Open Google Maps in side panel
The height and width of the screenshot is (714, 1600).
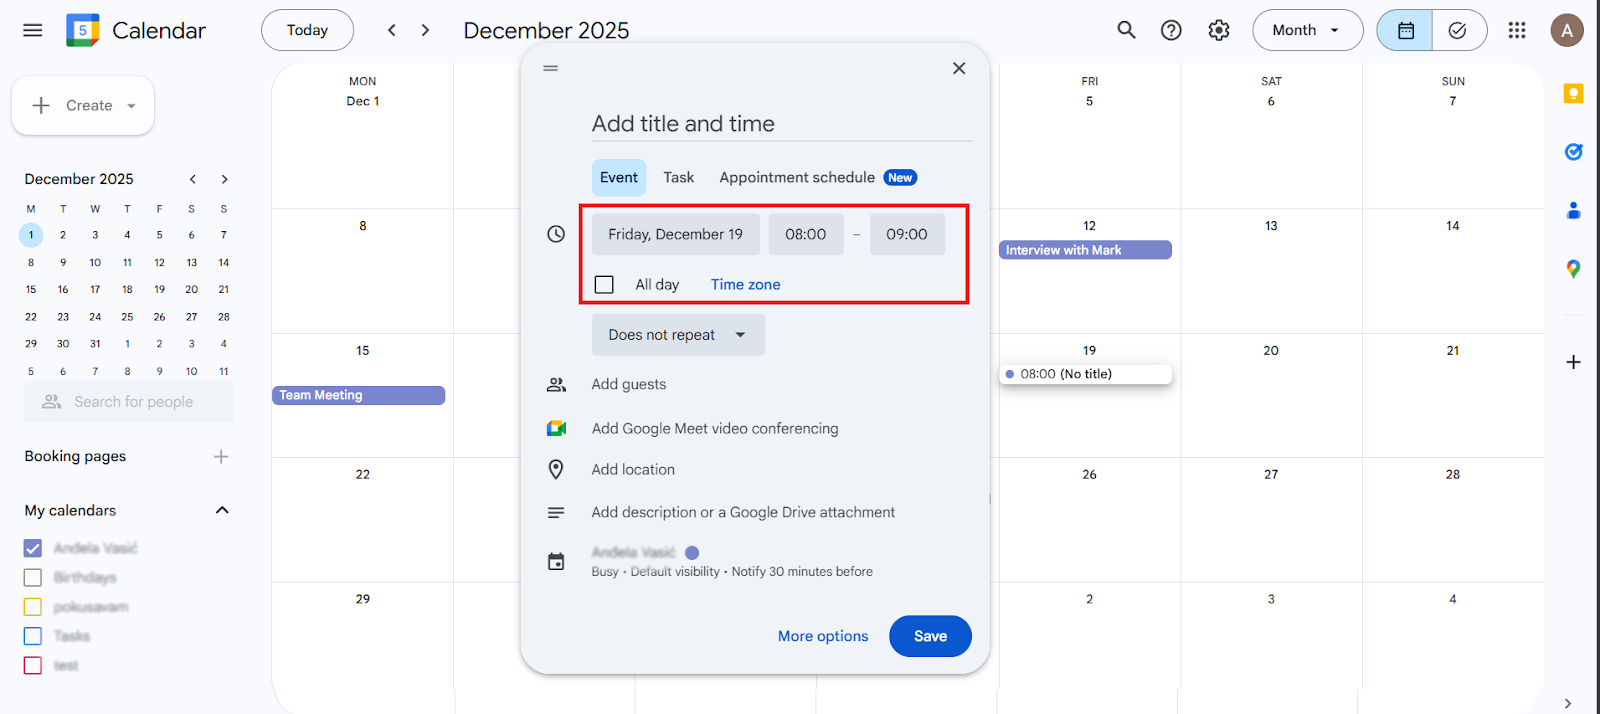pos(1573,269)
